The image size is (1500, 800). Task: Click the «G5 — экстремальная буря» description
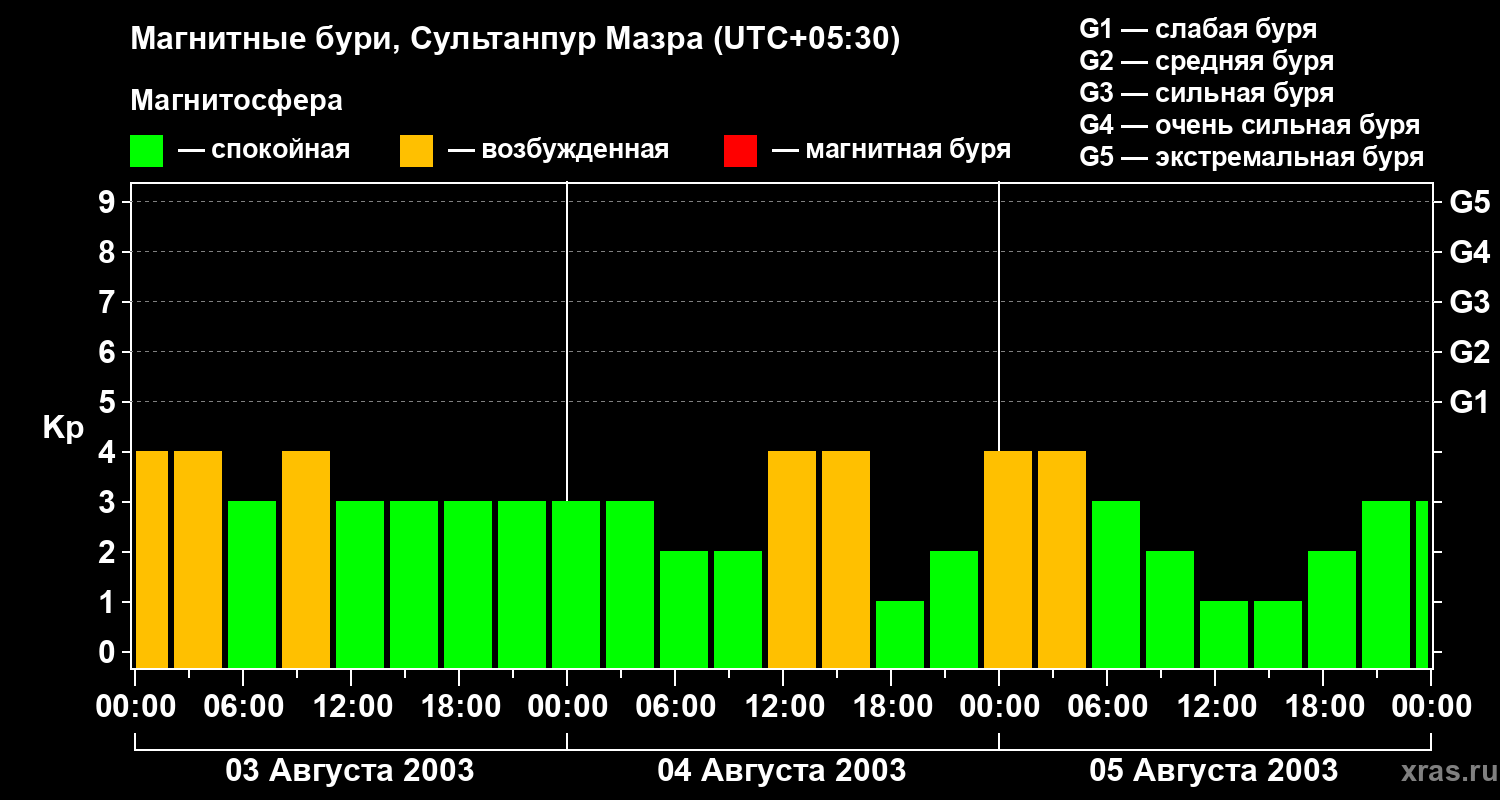[x=1251, y=157]
